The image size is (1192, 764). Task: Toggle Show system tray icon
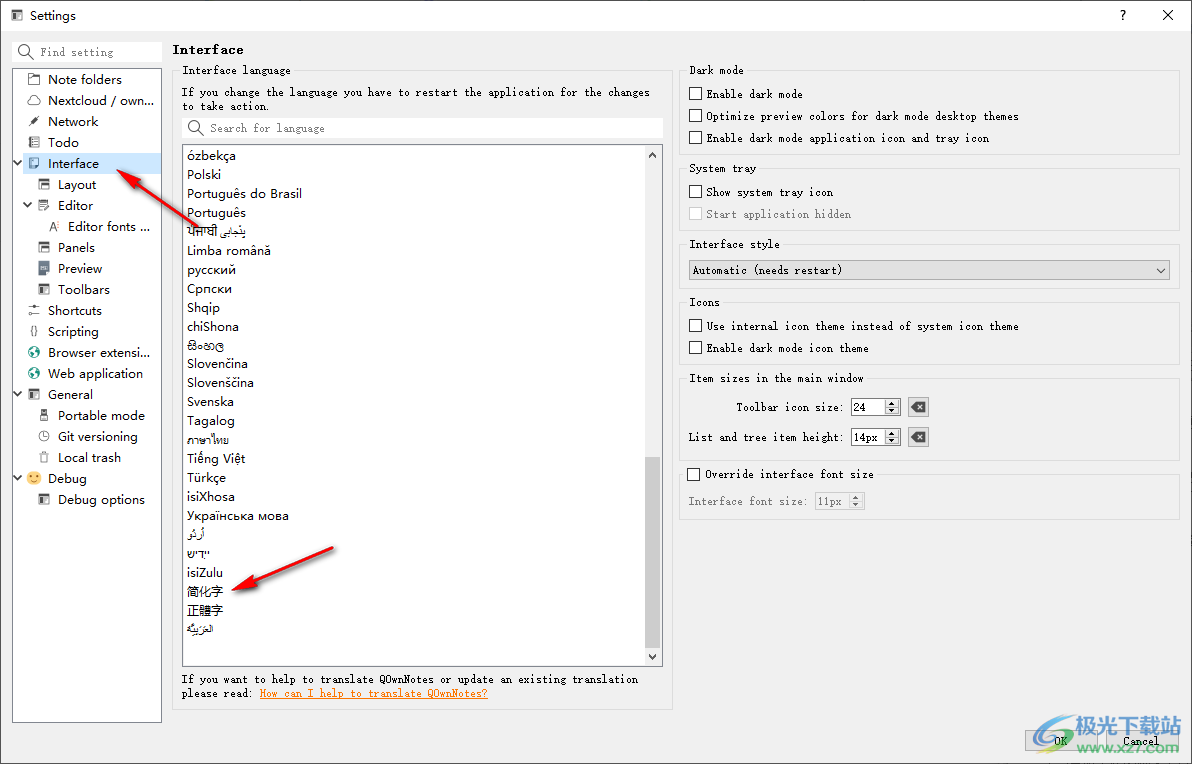pos(696,192)
